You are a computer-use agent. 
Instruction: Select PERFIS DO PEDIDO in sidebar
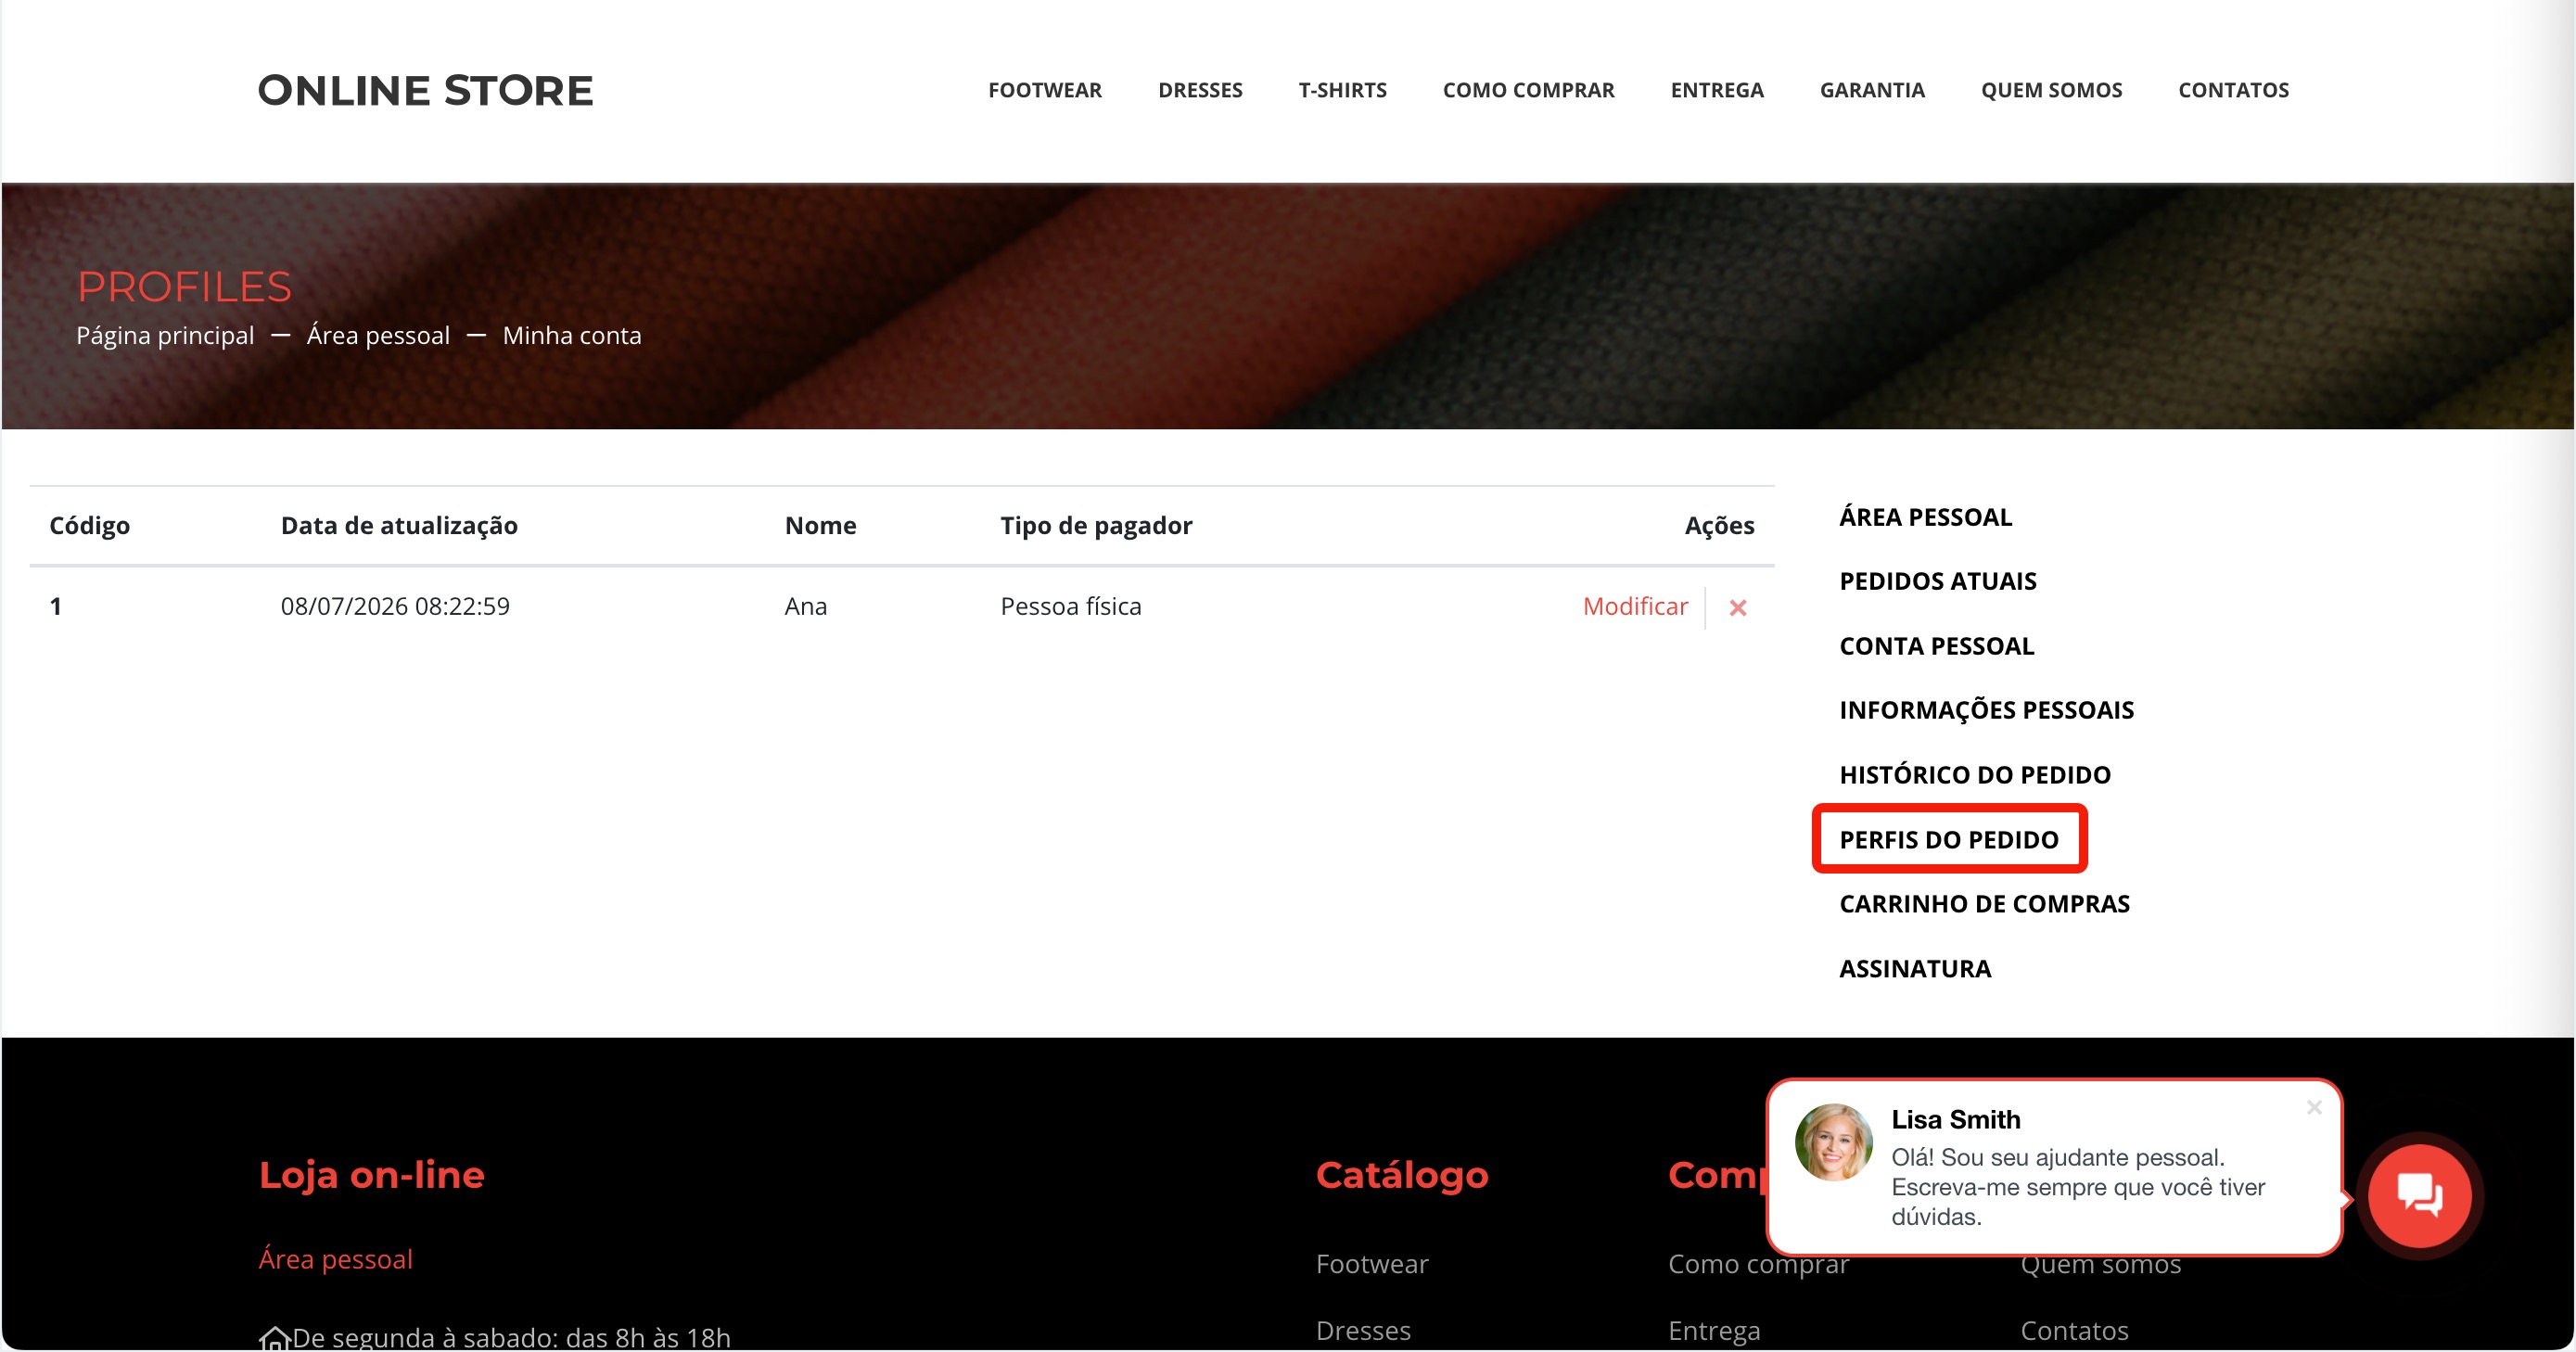(x=1949, y=840)
